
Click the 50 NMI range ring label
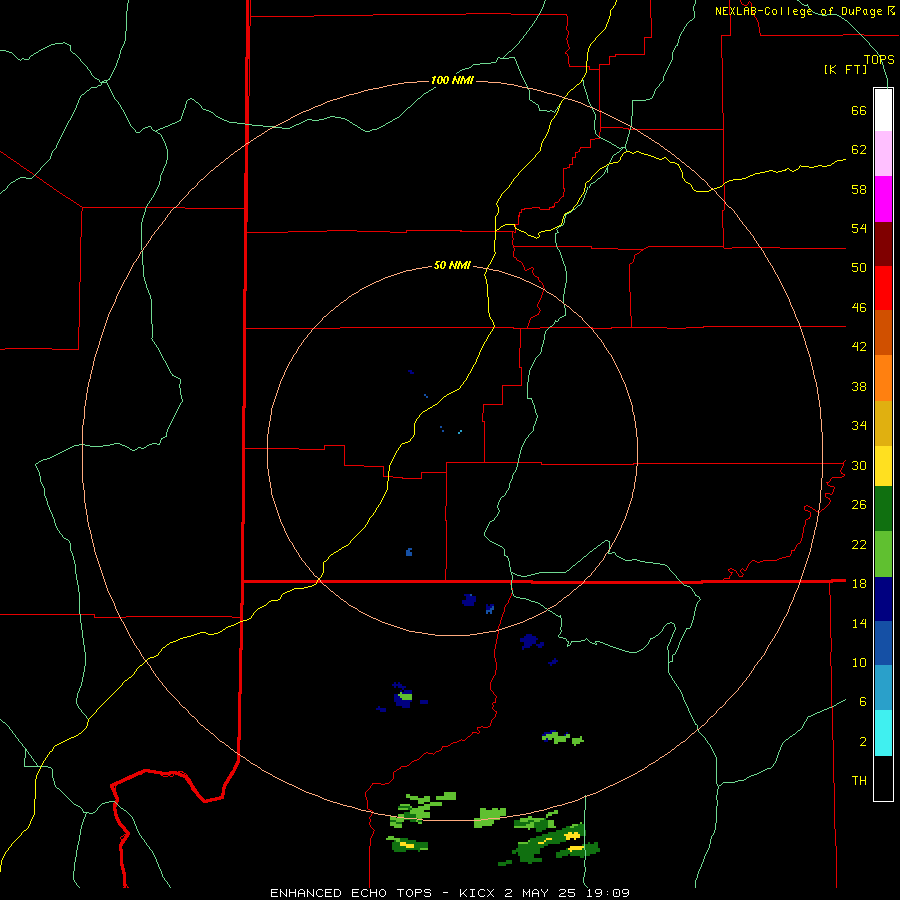452,265
